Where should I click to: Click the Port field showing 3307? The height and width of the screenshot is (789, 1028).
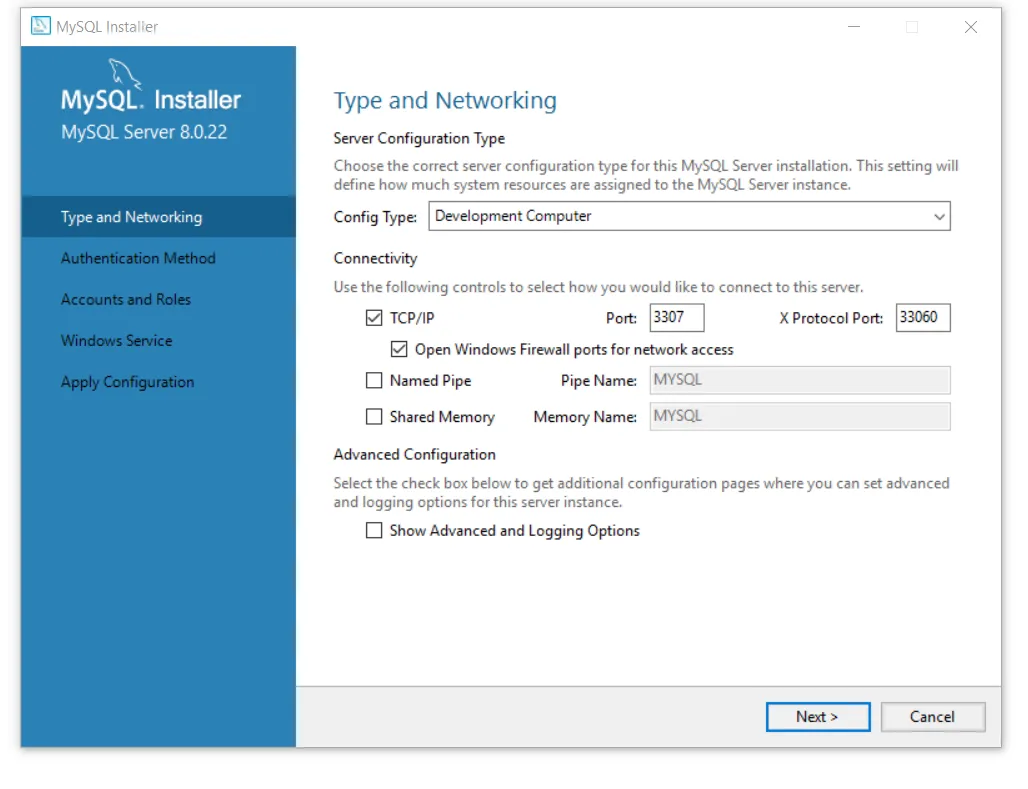tap(677, 317)
